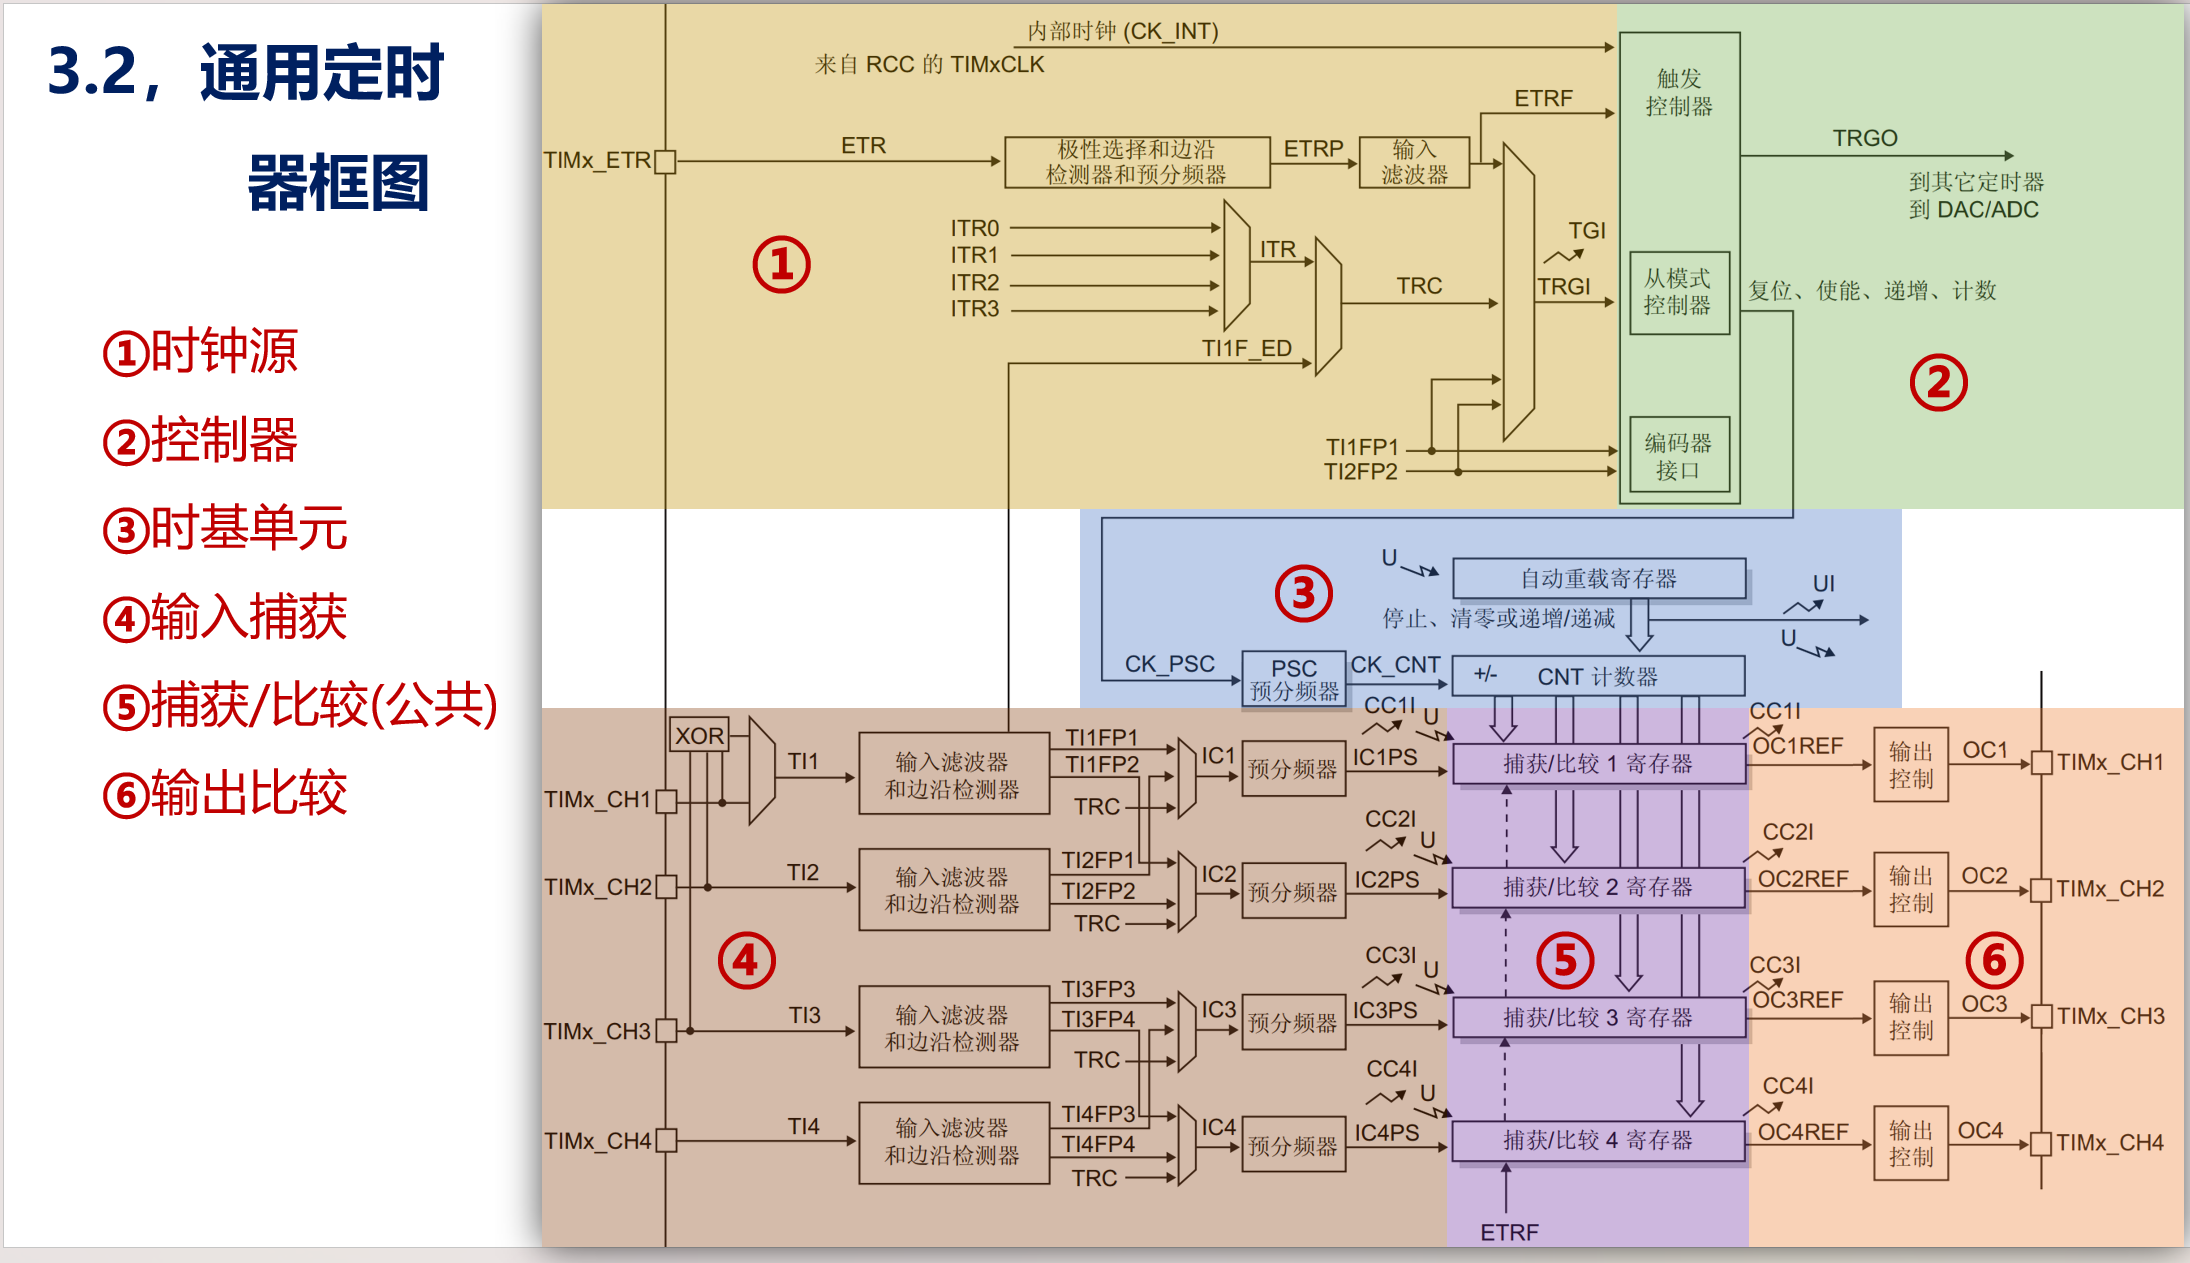Click the TI1F_ED signal label

click(x=1247, y=348)
